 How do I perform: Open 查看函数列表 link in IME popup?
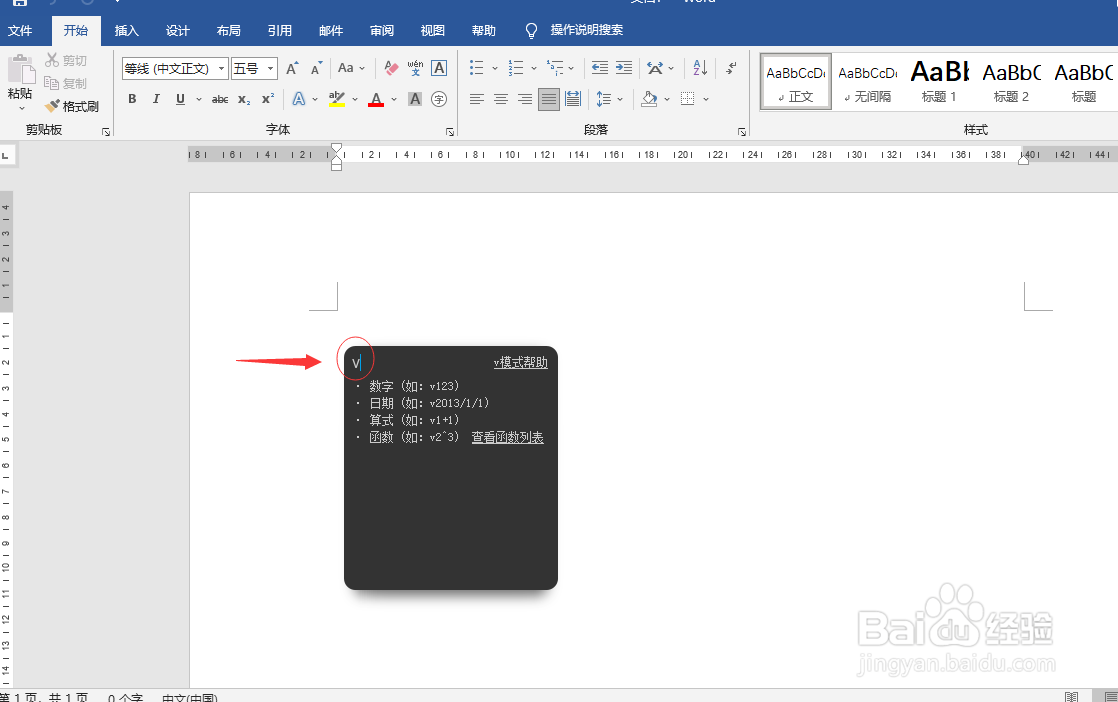(508, 438)
